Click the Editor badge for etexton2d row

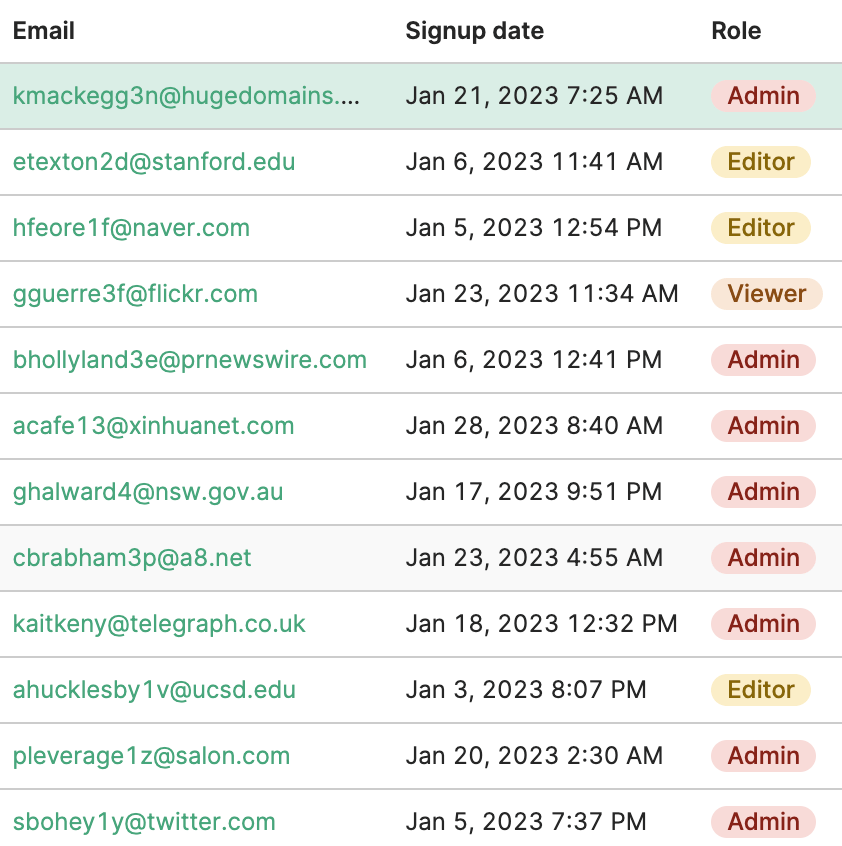point(761,162)
